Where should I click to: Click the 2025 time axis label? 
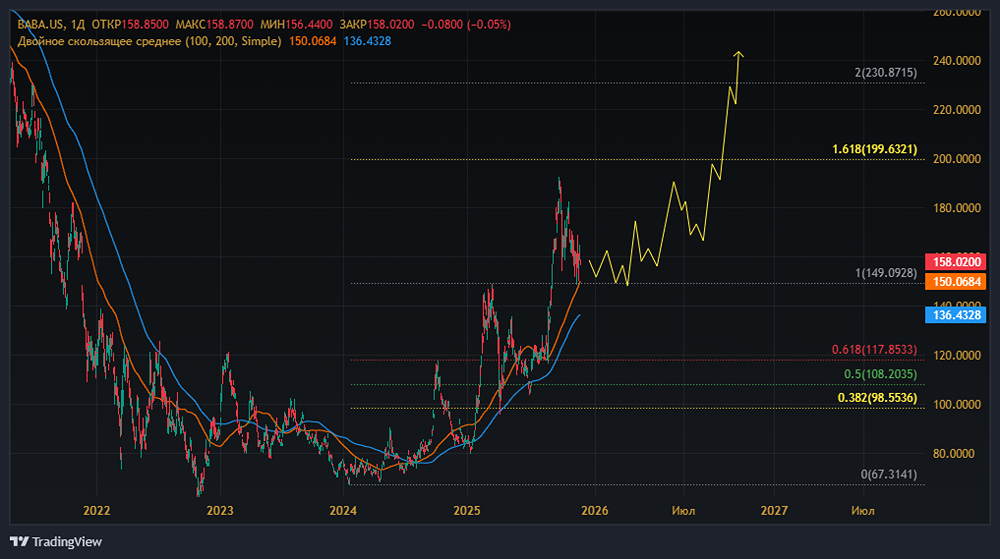467,511
